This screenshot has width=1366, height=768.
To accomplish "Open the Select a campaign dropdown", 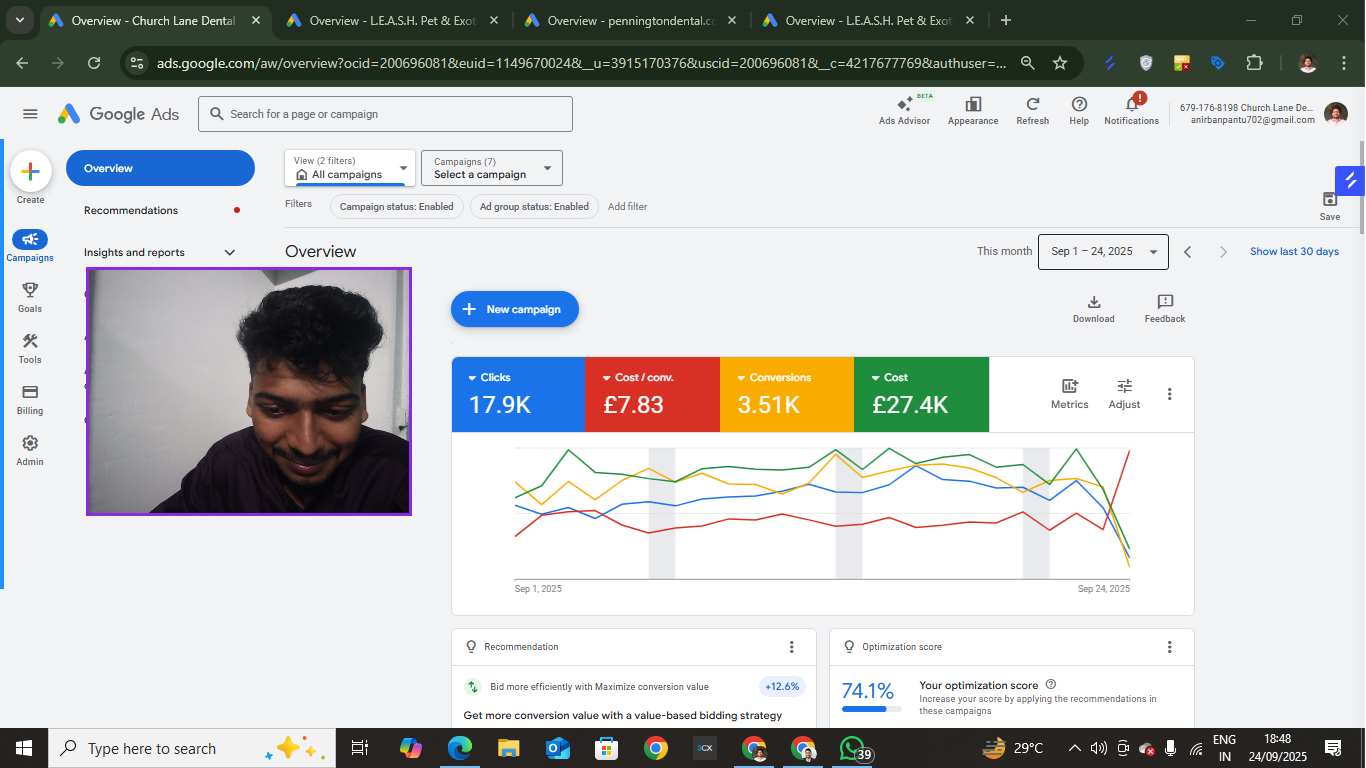I will pyautogui.click(x=492, y=168).
